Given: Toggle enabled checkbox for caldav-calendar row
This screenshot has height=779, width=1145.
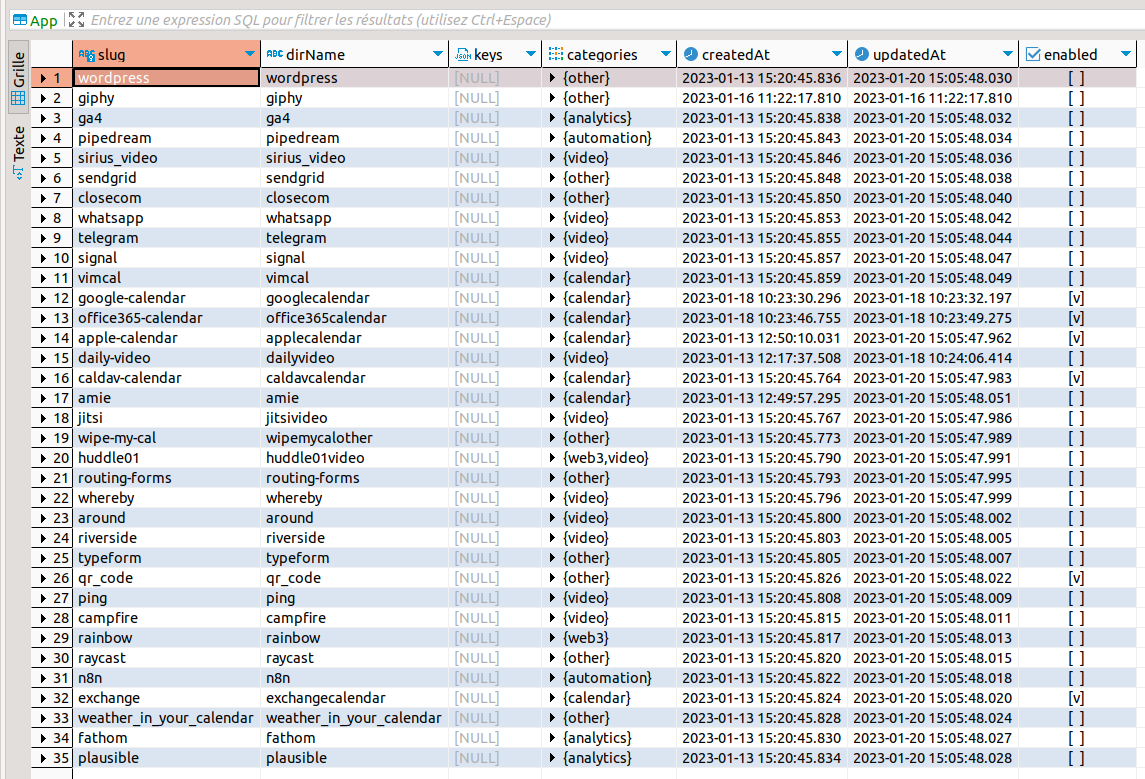Looking at the screenshot, I should tap(1076, 378).
